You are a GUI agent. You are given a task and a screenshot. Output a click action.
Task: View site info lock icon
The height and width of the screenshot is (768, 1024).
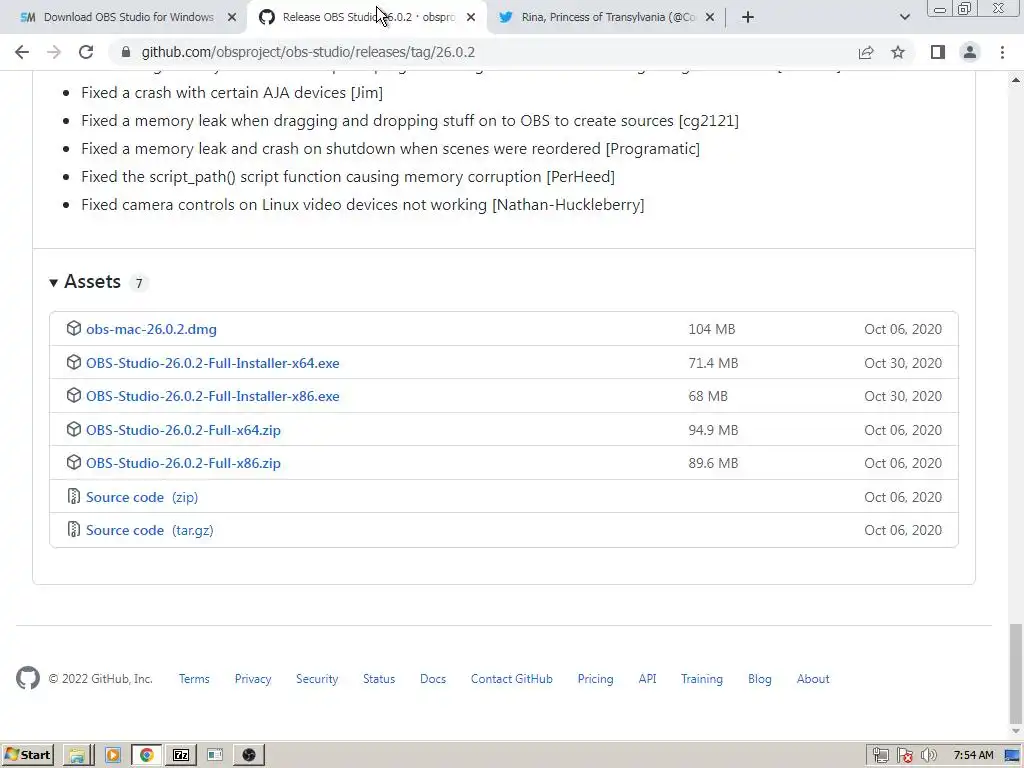(126, 52)
